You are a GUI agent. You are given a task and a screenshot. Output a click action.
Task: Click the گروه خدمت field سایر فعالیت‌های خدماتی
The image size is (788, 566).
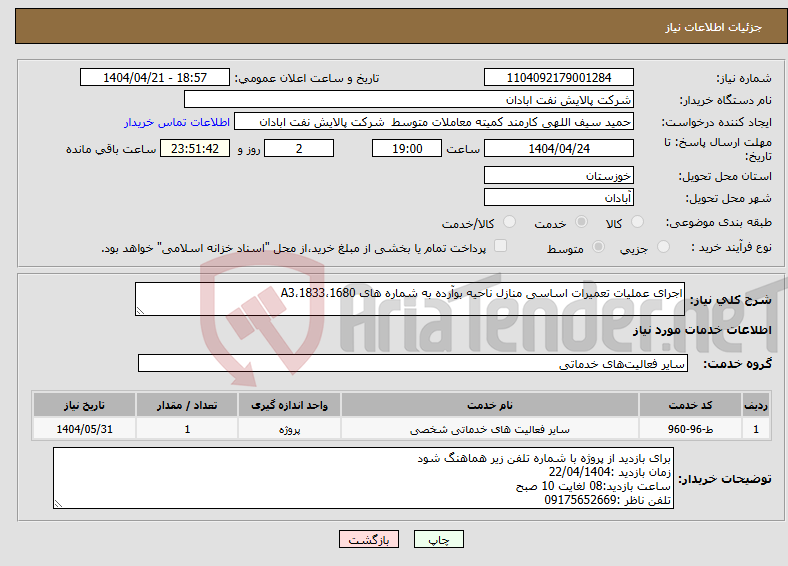tap(413, 363)
